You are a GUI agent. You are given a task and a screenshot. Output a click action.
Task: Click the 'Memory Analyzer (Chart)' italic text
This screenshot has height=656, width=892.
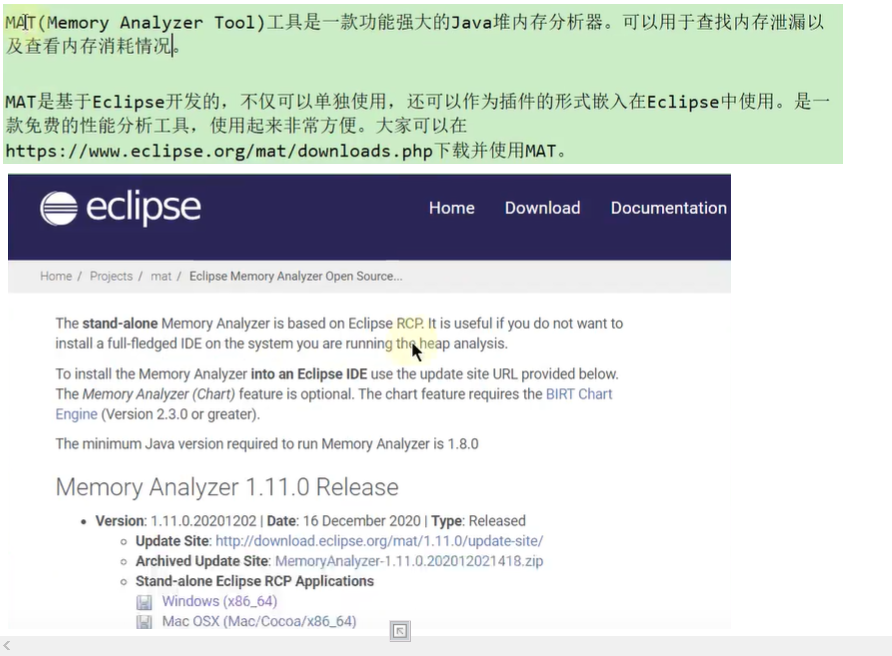[159, 394]
